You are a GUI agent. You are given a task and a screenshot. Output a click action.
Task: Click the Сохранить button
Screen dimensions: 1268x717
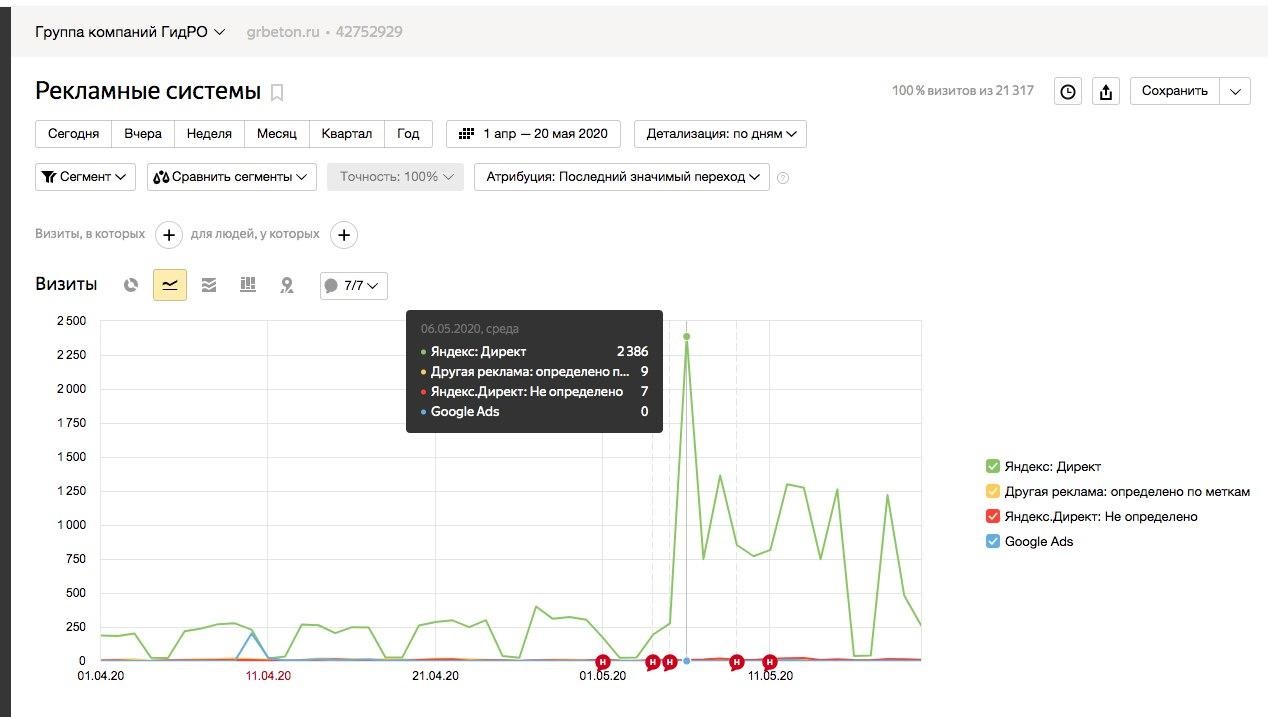1175,91
